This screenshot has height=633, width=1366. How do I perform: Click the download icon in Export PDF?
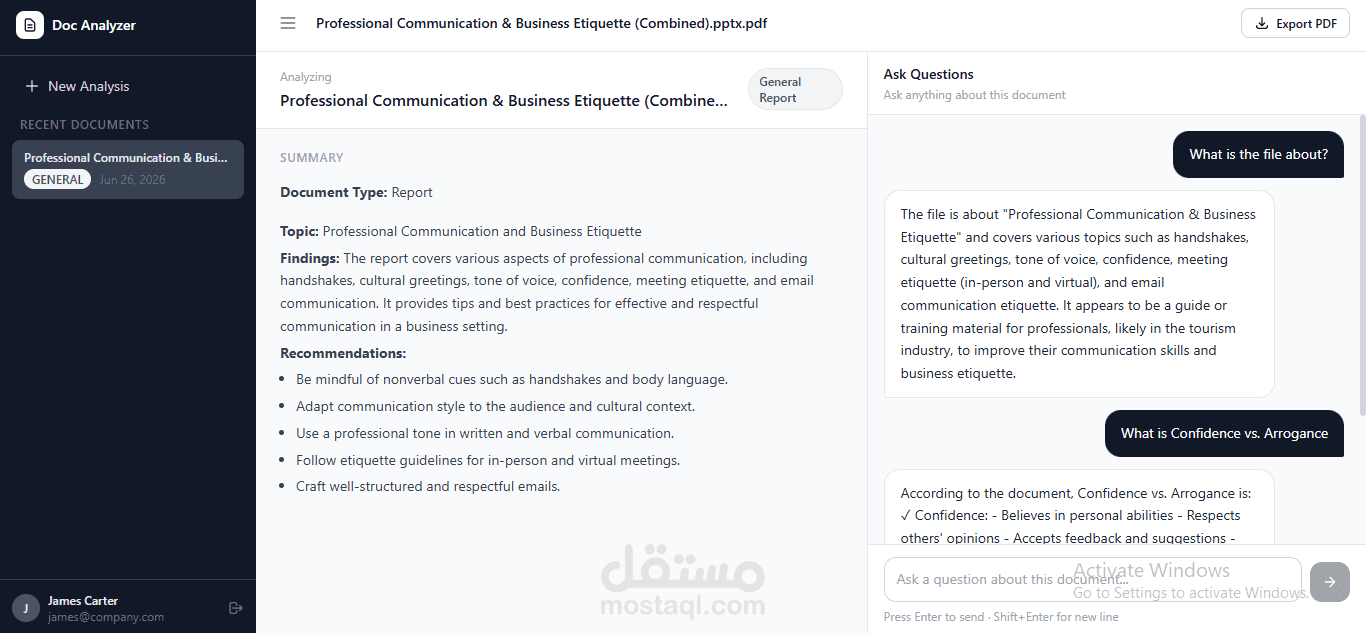pyautogui.click(x=1262, y=24)
